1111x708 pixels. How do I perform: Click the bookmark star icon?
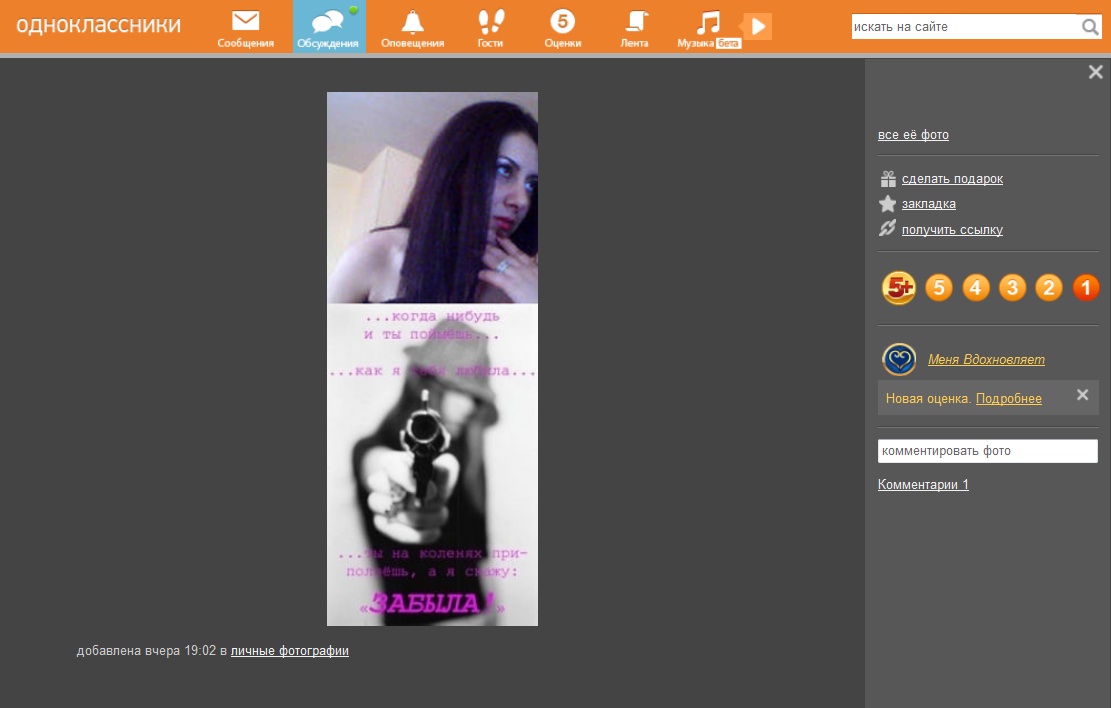click(888, 204)
